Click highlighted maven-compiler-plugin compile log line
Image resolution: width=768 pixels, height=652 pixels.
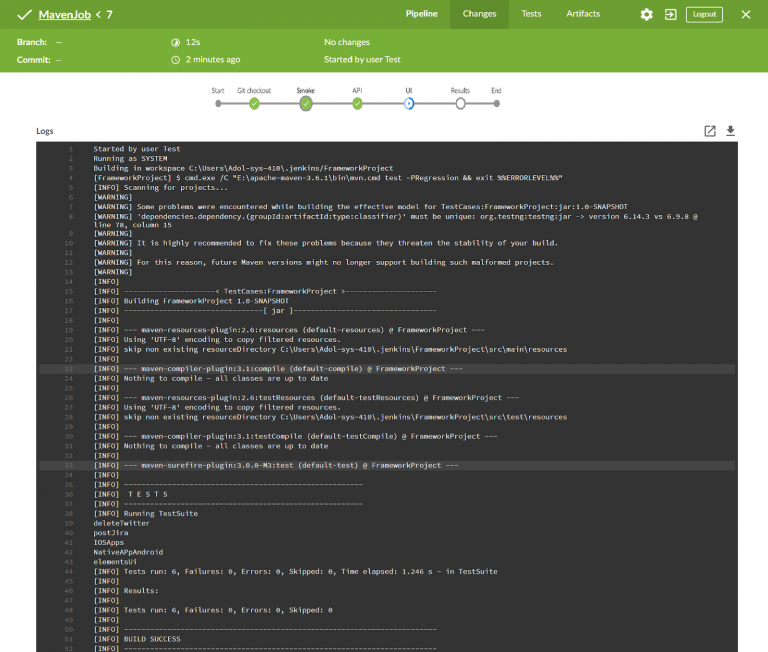[387, 368]
